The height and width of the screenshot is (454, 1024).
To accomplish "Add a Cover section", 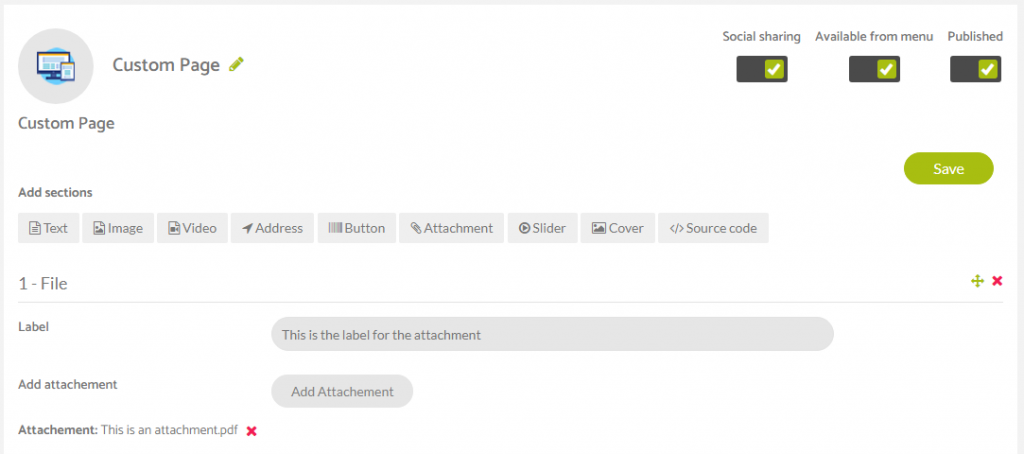I will (x=618, y=228).
